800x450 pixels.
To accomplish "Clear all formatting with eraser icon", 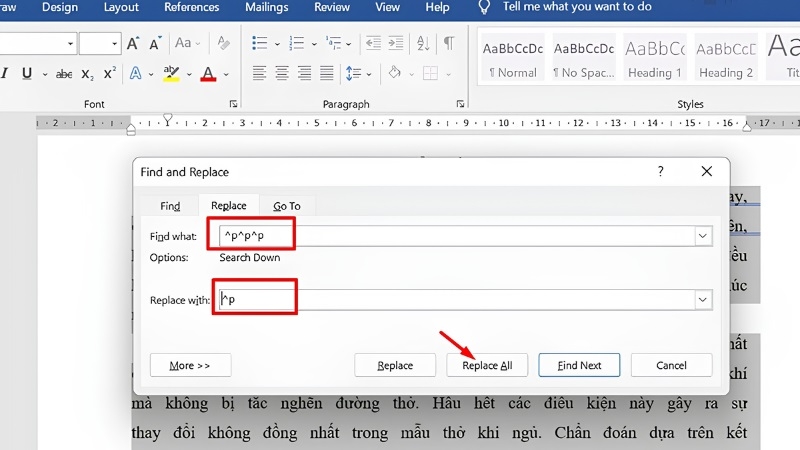I will pyautogui.click(x=223, y=43).
